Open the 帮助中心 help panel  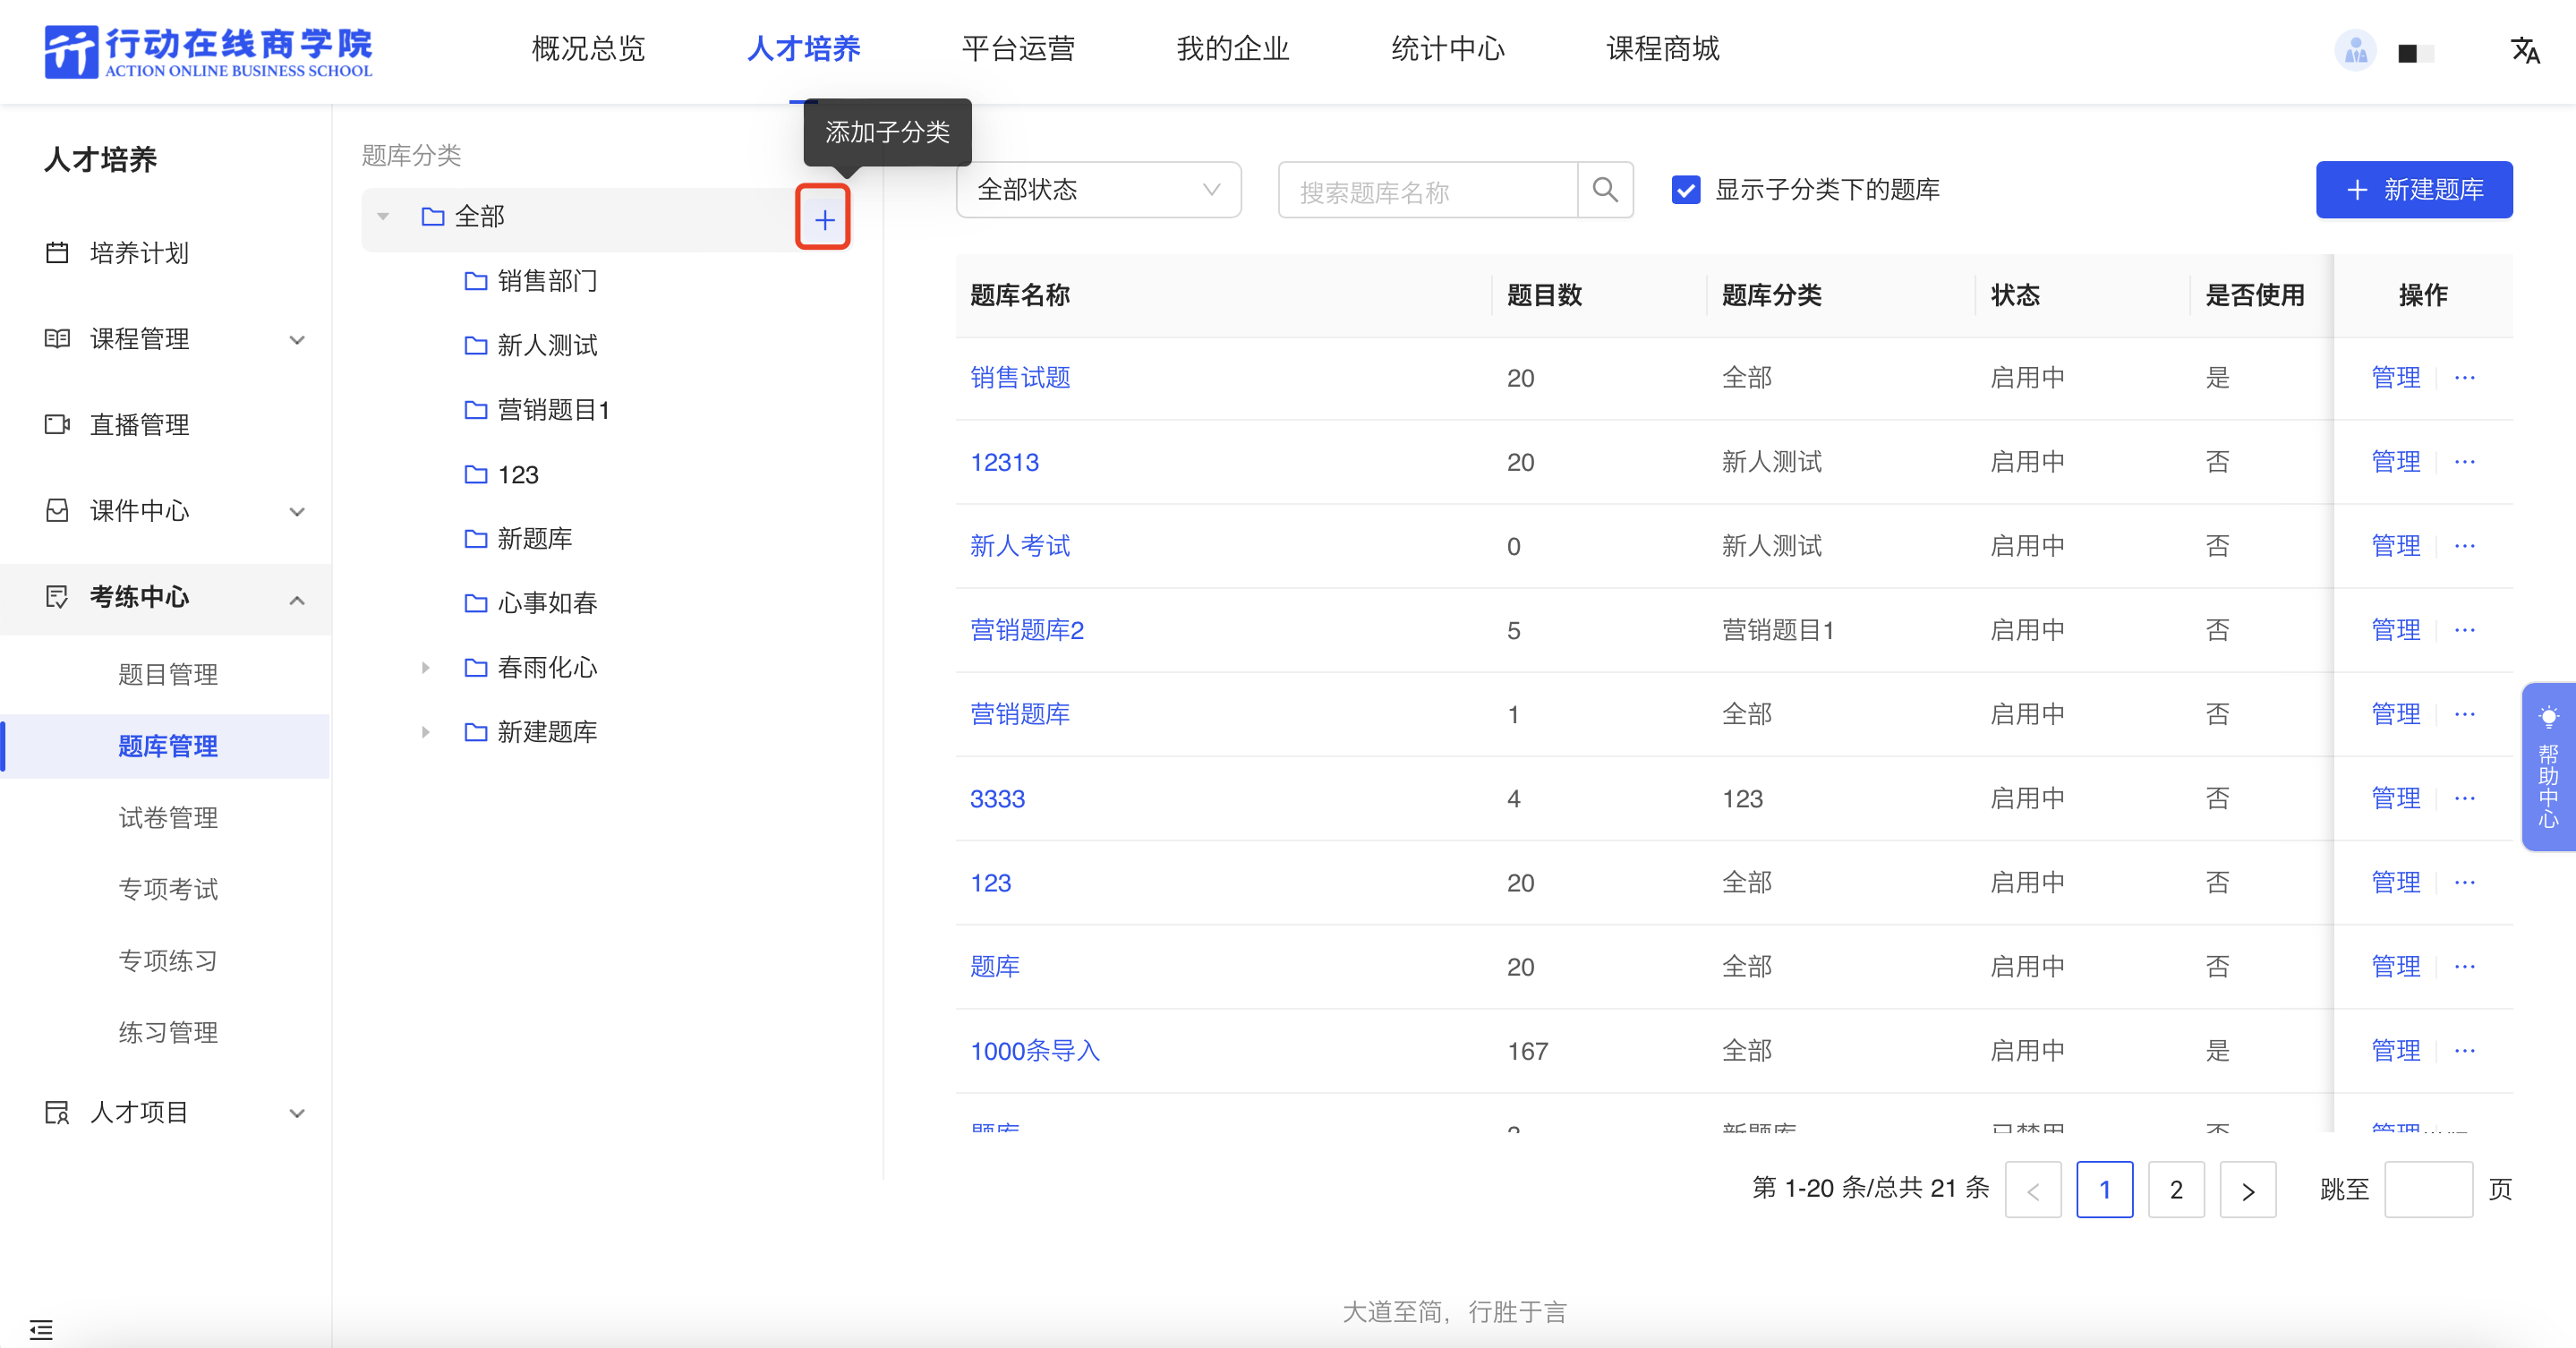2549,767
